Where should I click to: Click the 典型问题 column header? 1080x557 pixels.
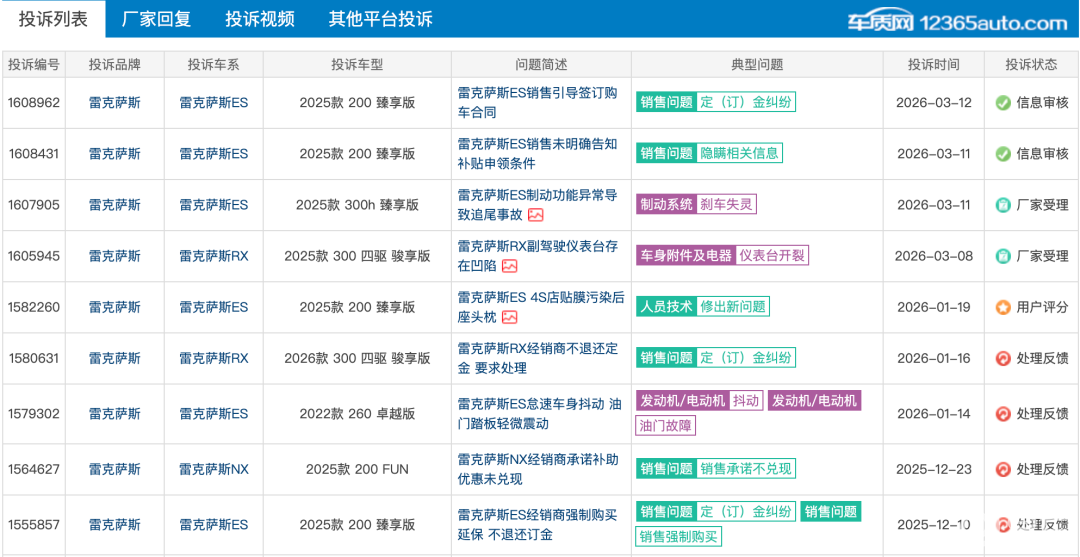point(758,65)
